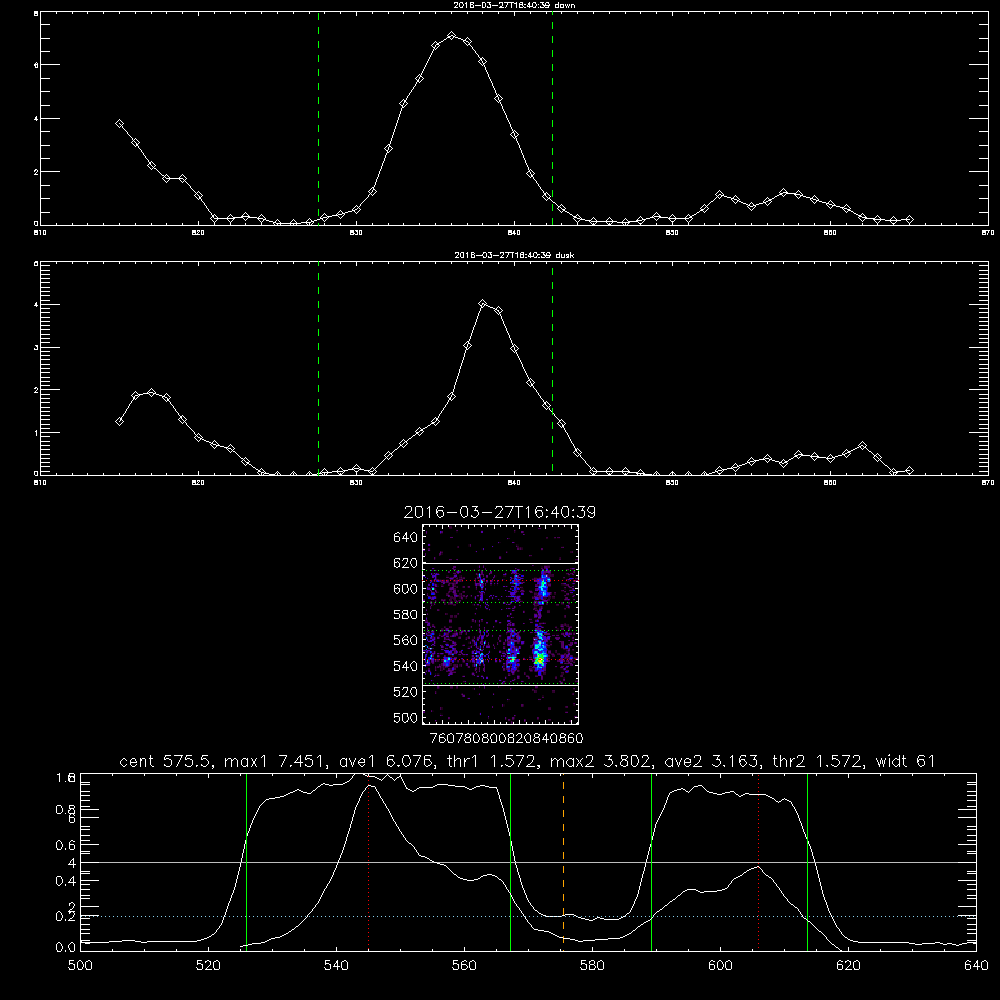The height and width of the screenshot is (1000, 1000).
Task: Click the red dotted line near 606 in bottom plot
Action: point(758,861)
